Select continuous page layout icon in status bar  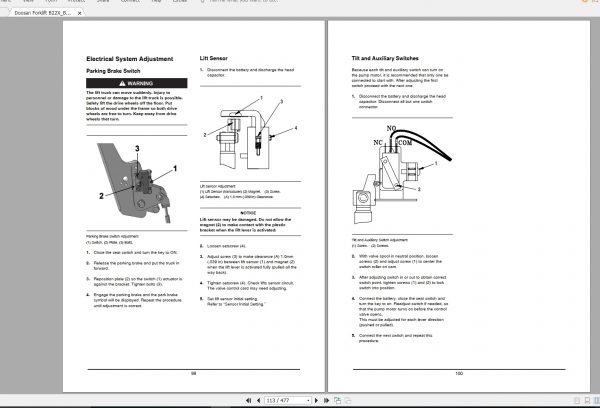tap(587, 400)
